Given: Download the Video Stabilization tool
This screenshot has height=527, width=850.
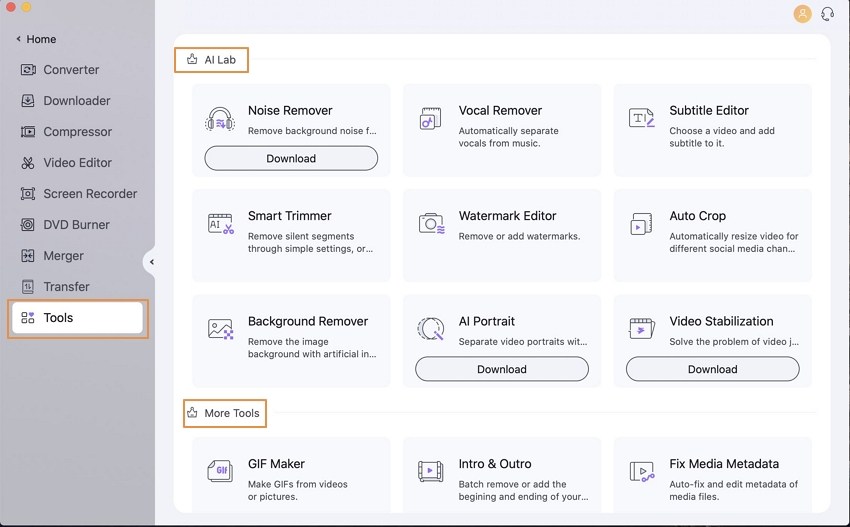Looking at the screenshot, I should click(x=712, y=369).
